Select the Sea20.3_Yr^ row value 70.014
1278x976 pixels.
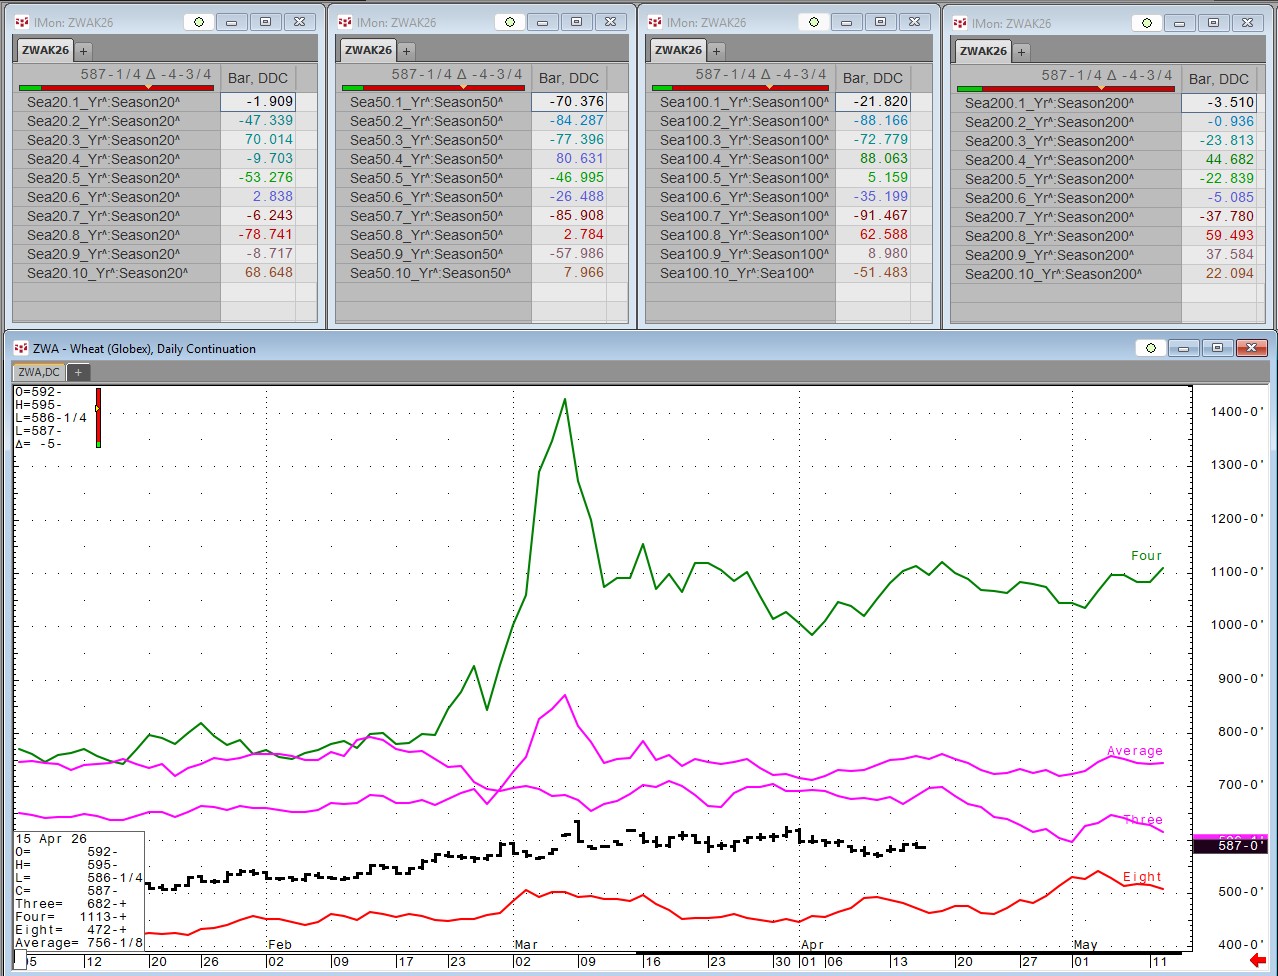coord(268,140)
